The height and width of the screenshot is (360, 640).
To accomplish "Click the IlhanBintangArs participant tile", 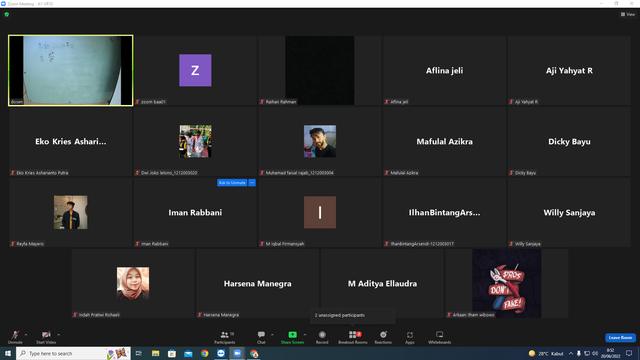I will click(x=444, y=212).
